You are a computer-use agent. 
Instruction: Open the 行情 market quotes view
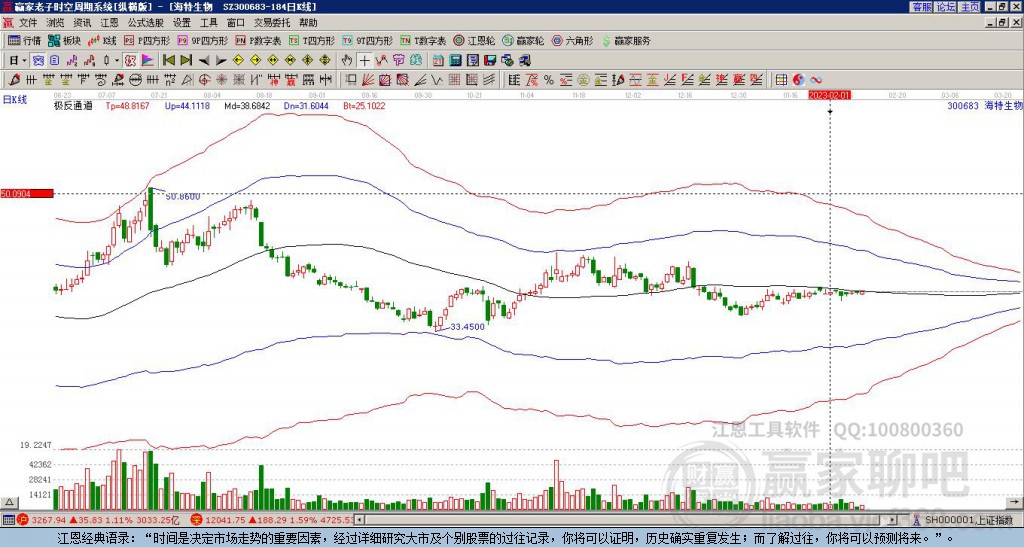[x=25, y=41]
